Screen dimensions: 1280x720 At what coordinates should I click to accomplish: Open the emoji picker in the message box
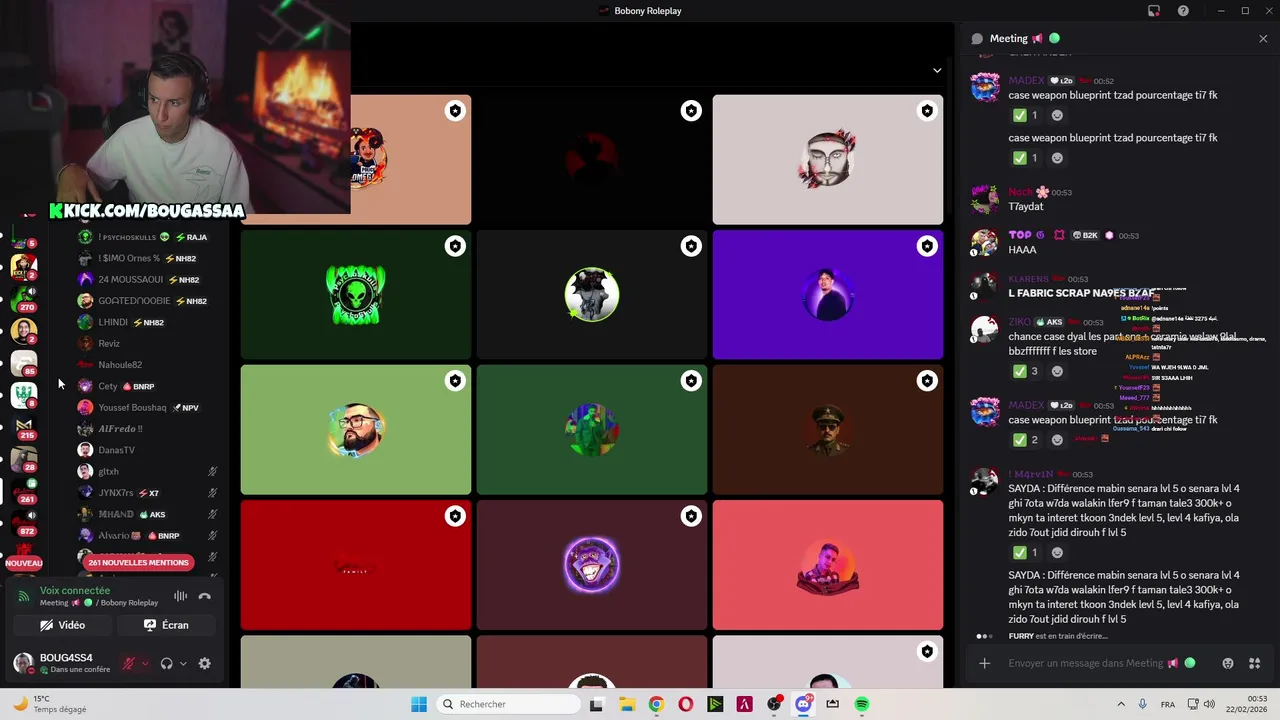pyautogui.click(x=1228, y=663)
